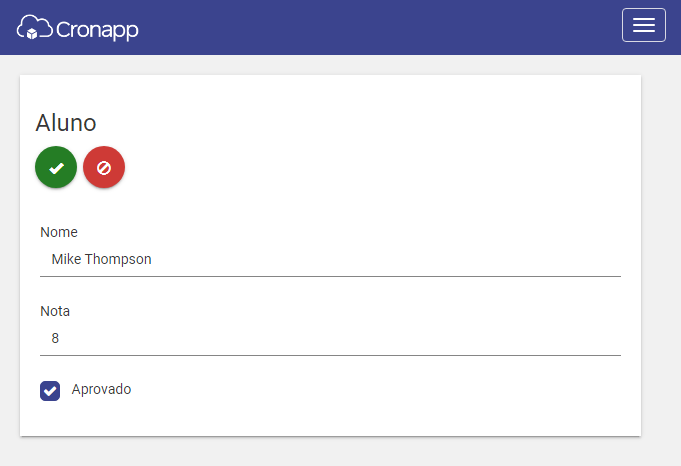
Task: Click the Aluno form heading
Action: point(66,123)
